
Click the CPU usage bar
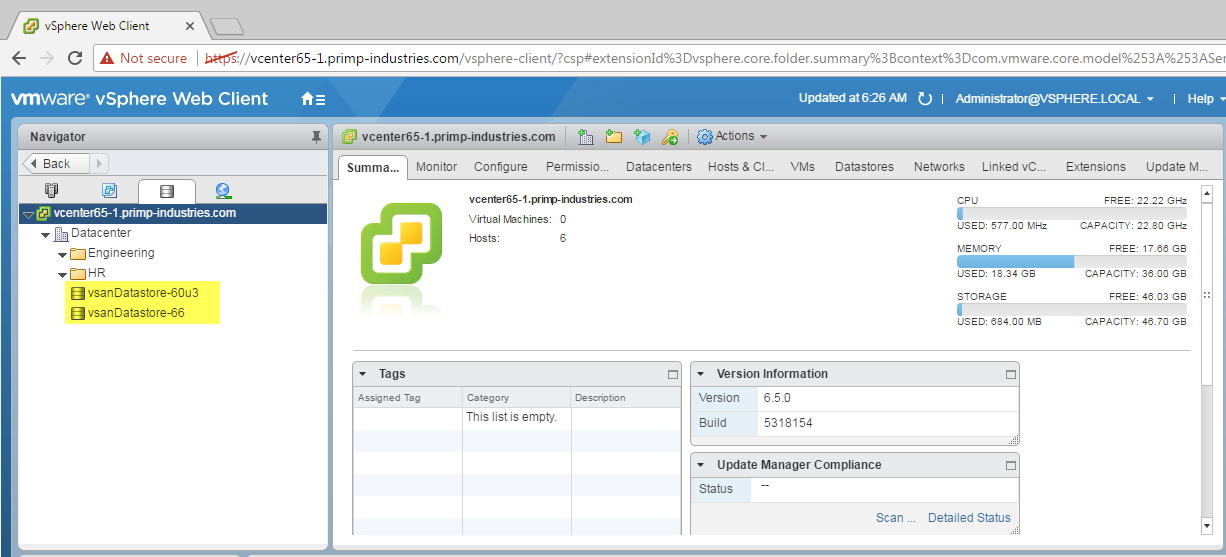coord(1072,213)
